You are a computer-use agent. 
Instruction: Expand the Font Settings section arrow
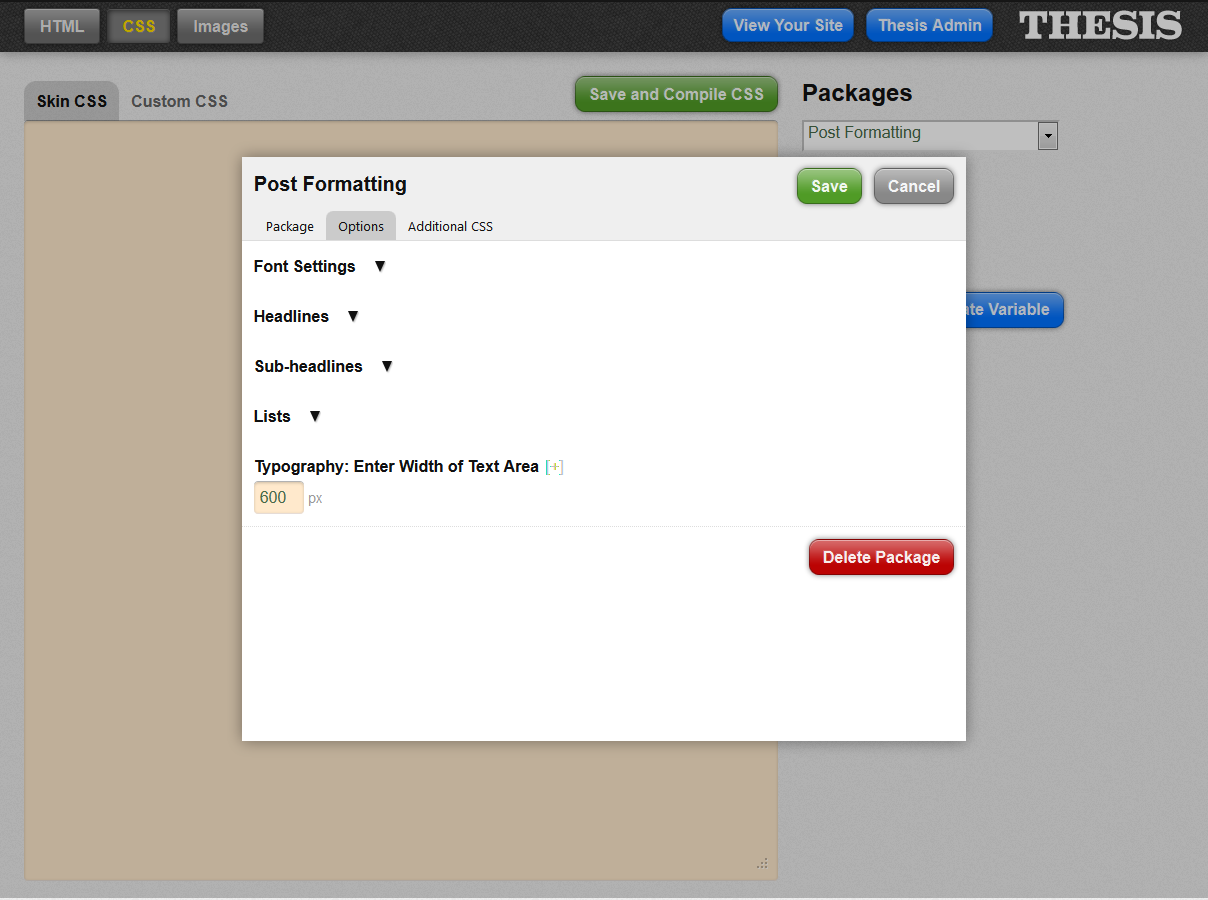tap(379, 266)
